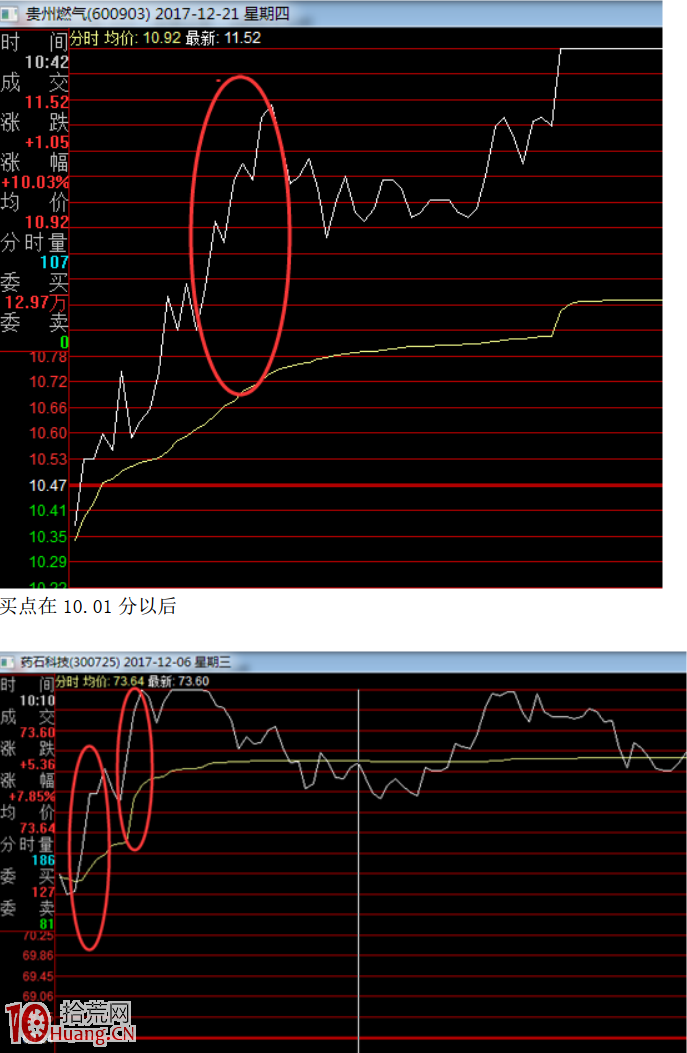Click the caption text 买点在 10.01 分以后

coord(88,607)
